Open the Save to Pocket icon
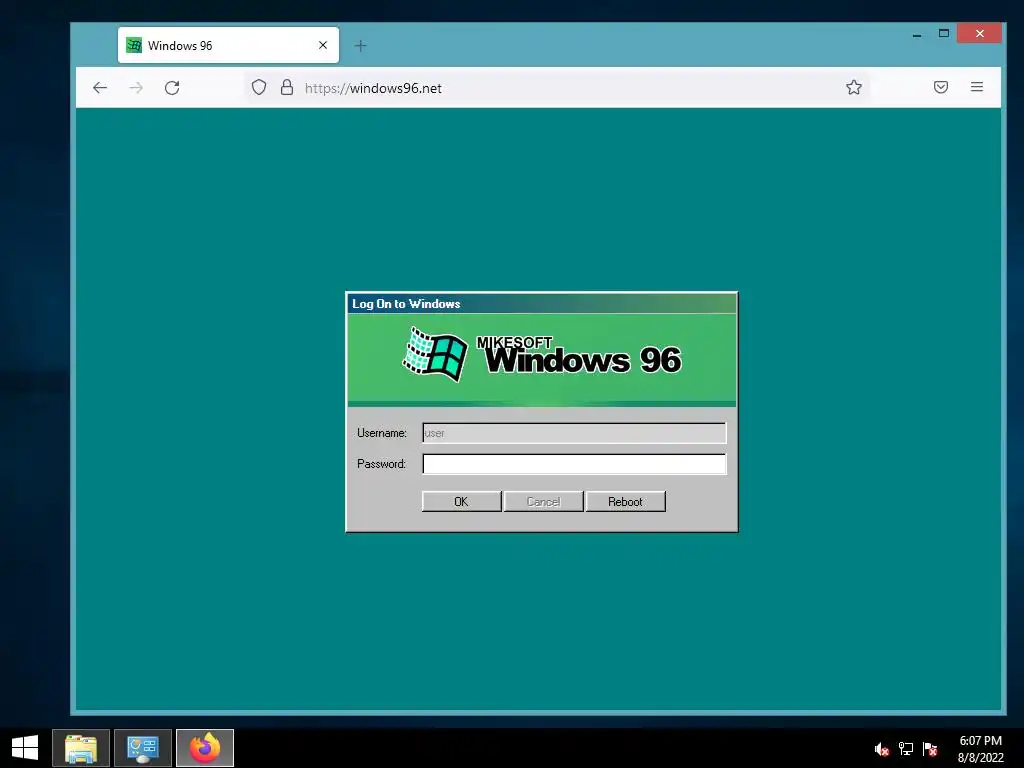Image resolution: width=1024 pixels, height=768 pixels. [x=940, y=88]
